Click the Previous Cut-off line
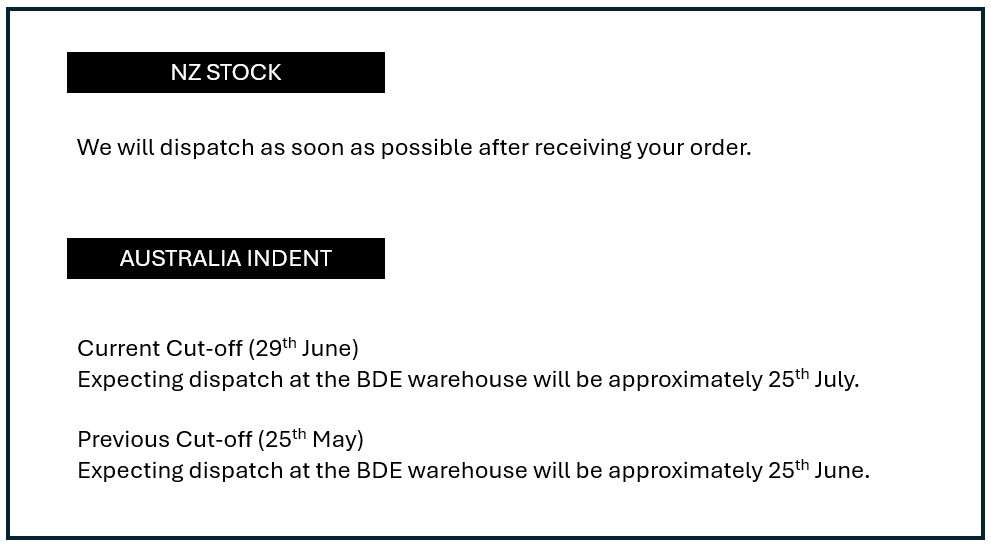The height and width of the screenshot is (548, 991). (x=221, y=439)
